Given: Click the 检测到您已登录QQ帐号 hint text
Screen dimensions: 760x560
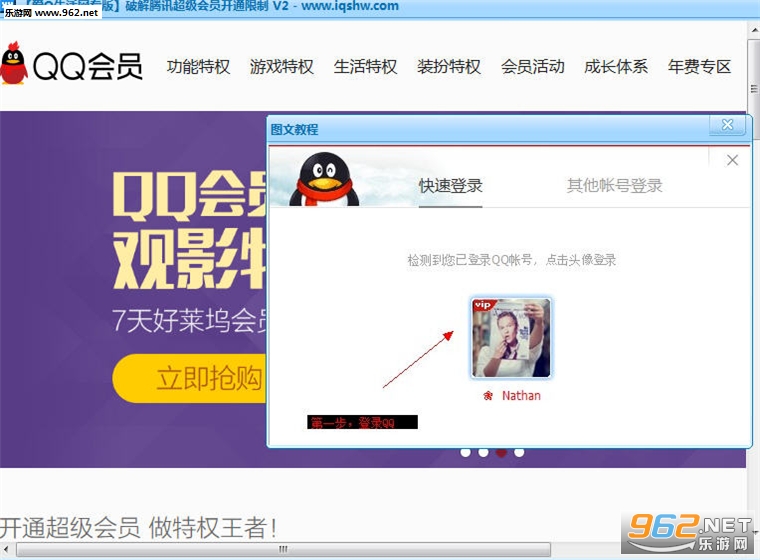Looking at the screenshot, I should click(x=511, y=260).
